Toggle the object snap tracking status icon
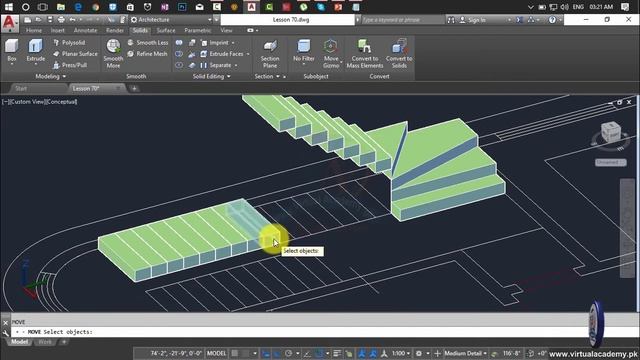Screen dimensions: 640x360 click(x=307, y=353)
